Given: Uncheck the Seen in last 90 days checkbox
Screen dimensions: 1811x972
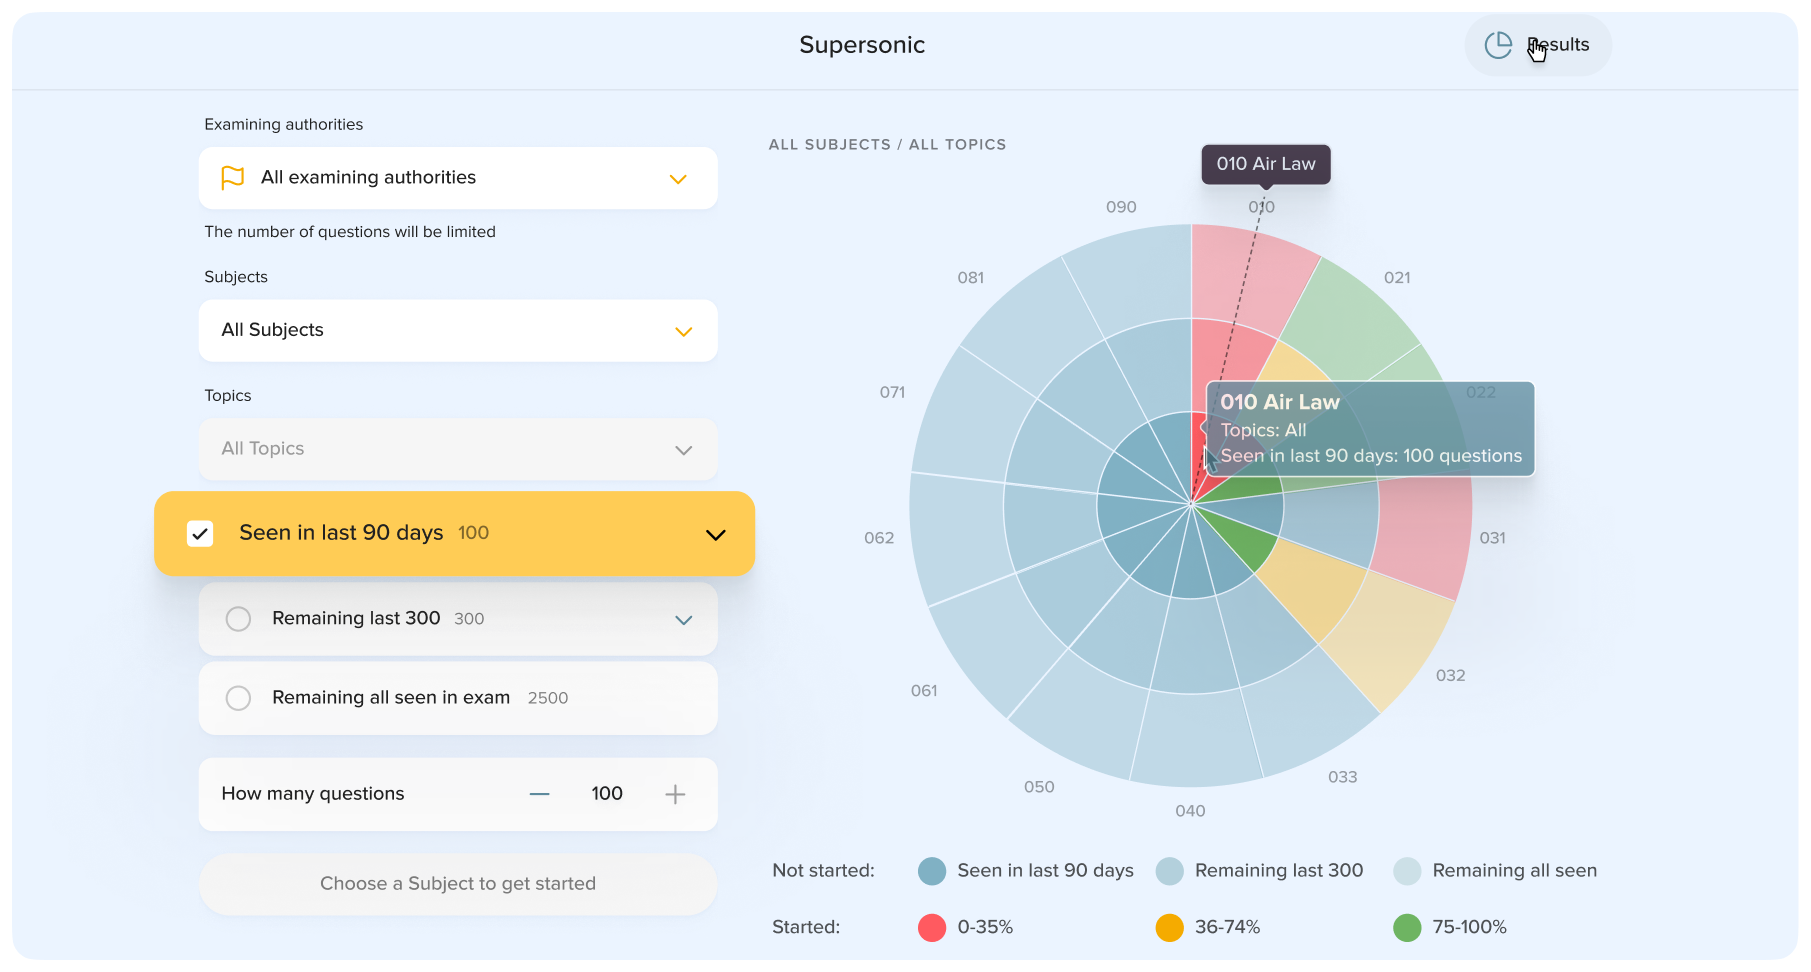Looking at the screenshot, I should point(200,533).
